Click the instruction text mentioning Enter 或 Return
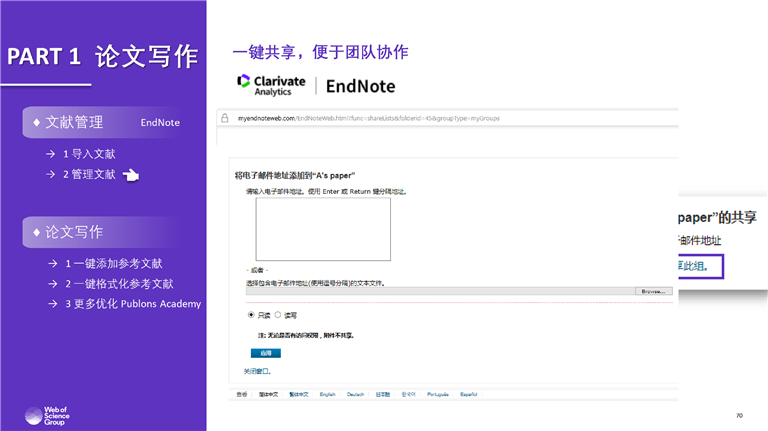768x431 pixels. 326,192
